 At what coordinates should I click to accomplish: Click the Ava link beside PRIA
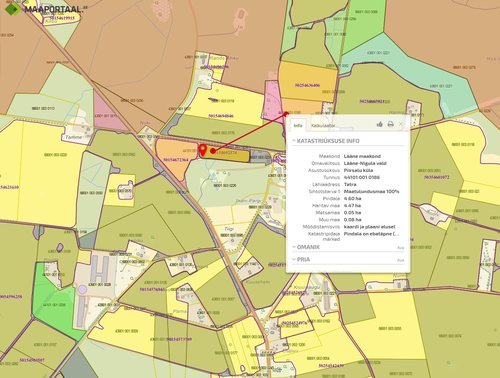[400, 260]
